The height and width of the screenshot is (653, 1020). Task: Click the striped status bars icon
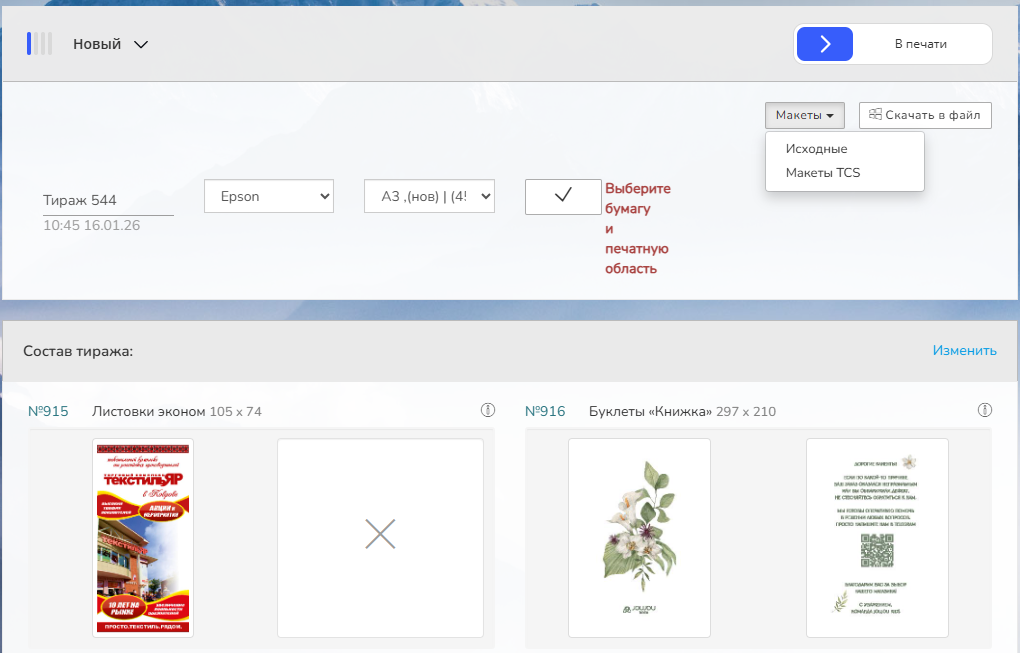click(x=40, y=44)
